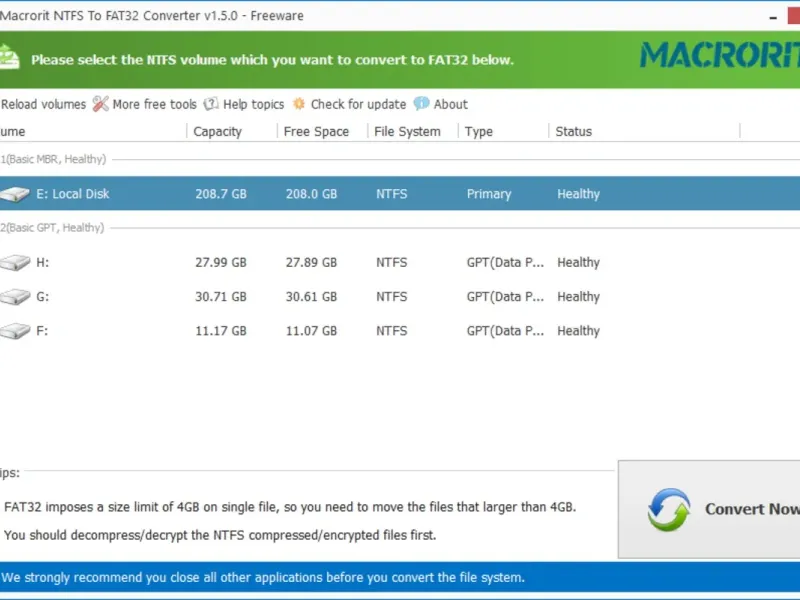
Task: Click Healthy status in G: row
Action: click(x=578, y=297)
